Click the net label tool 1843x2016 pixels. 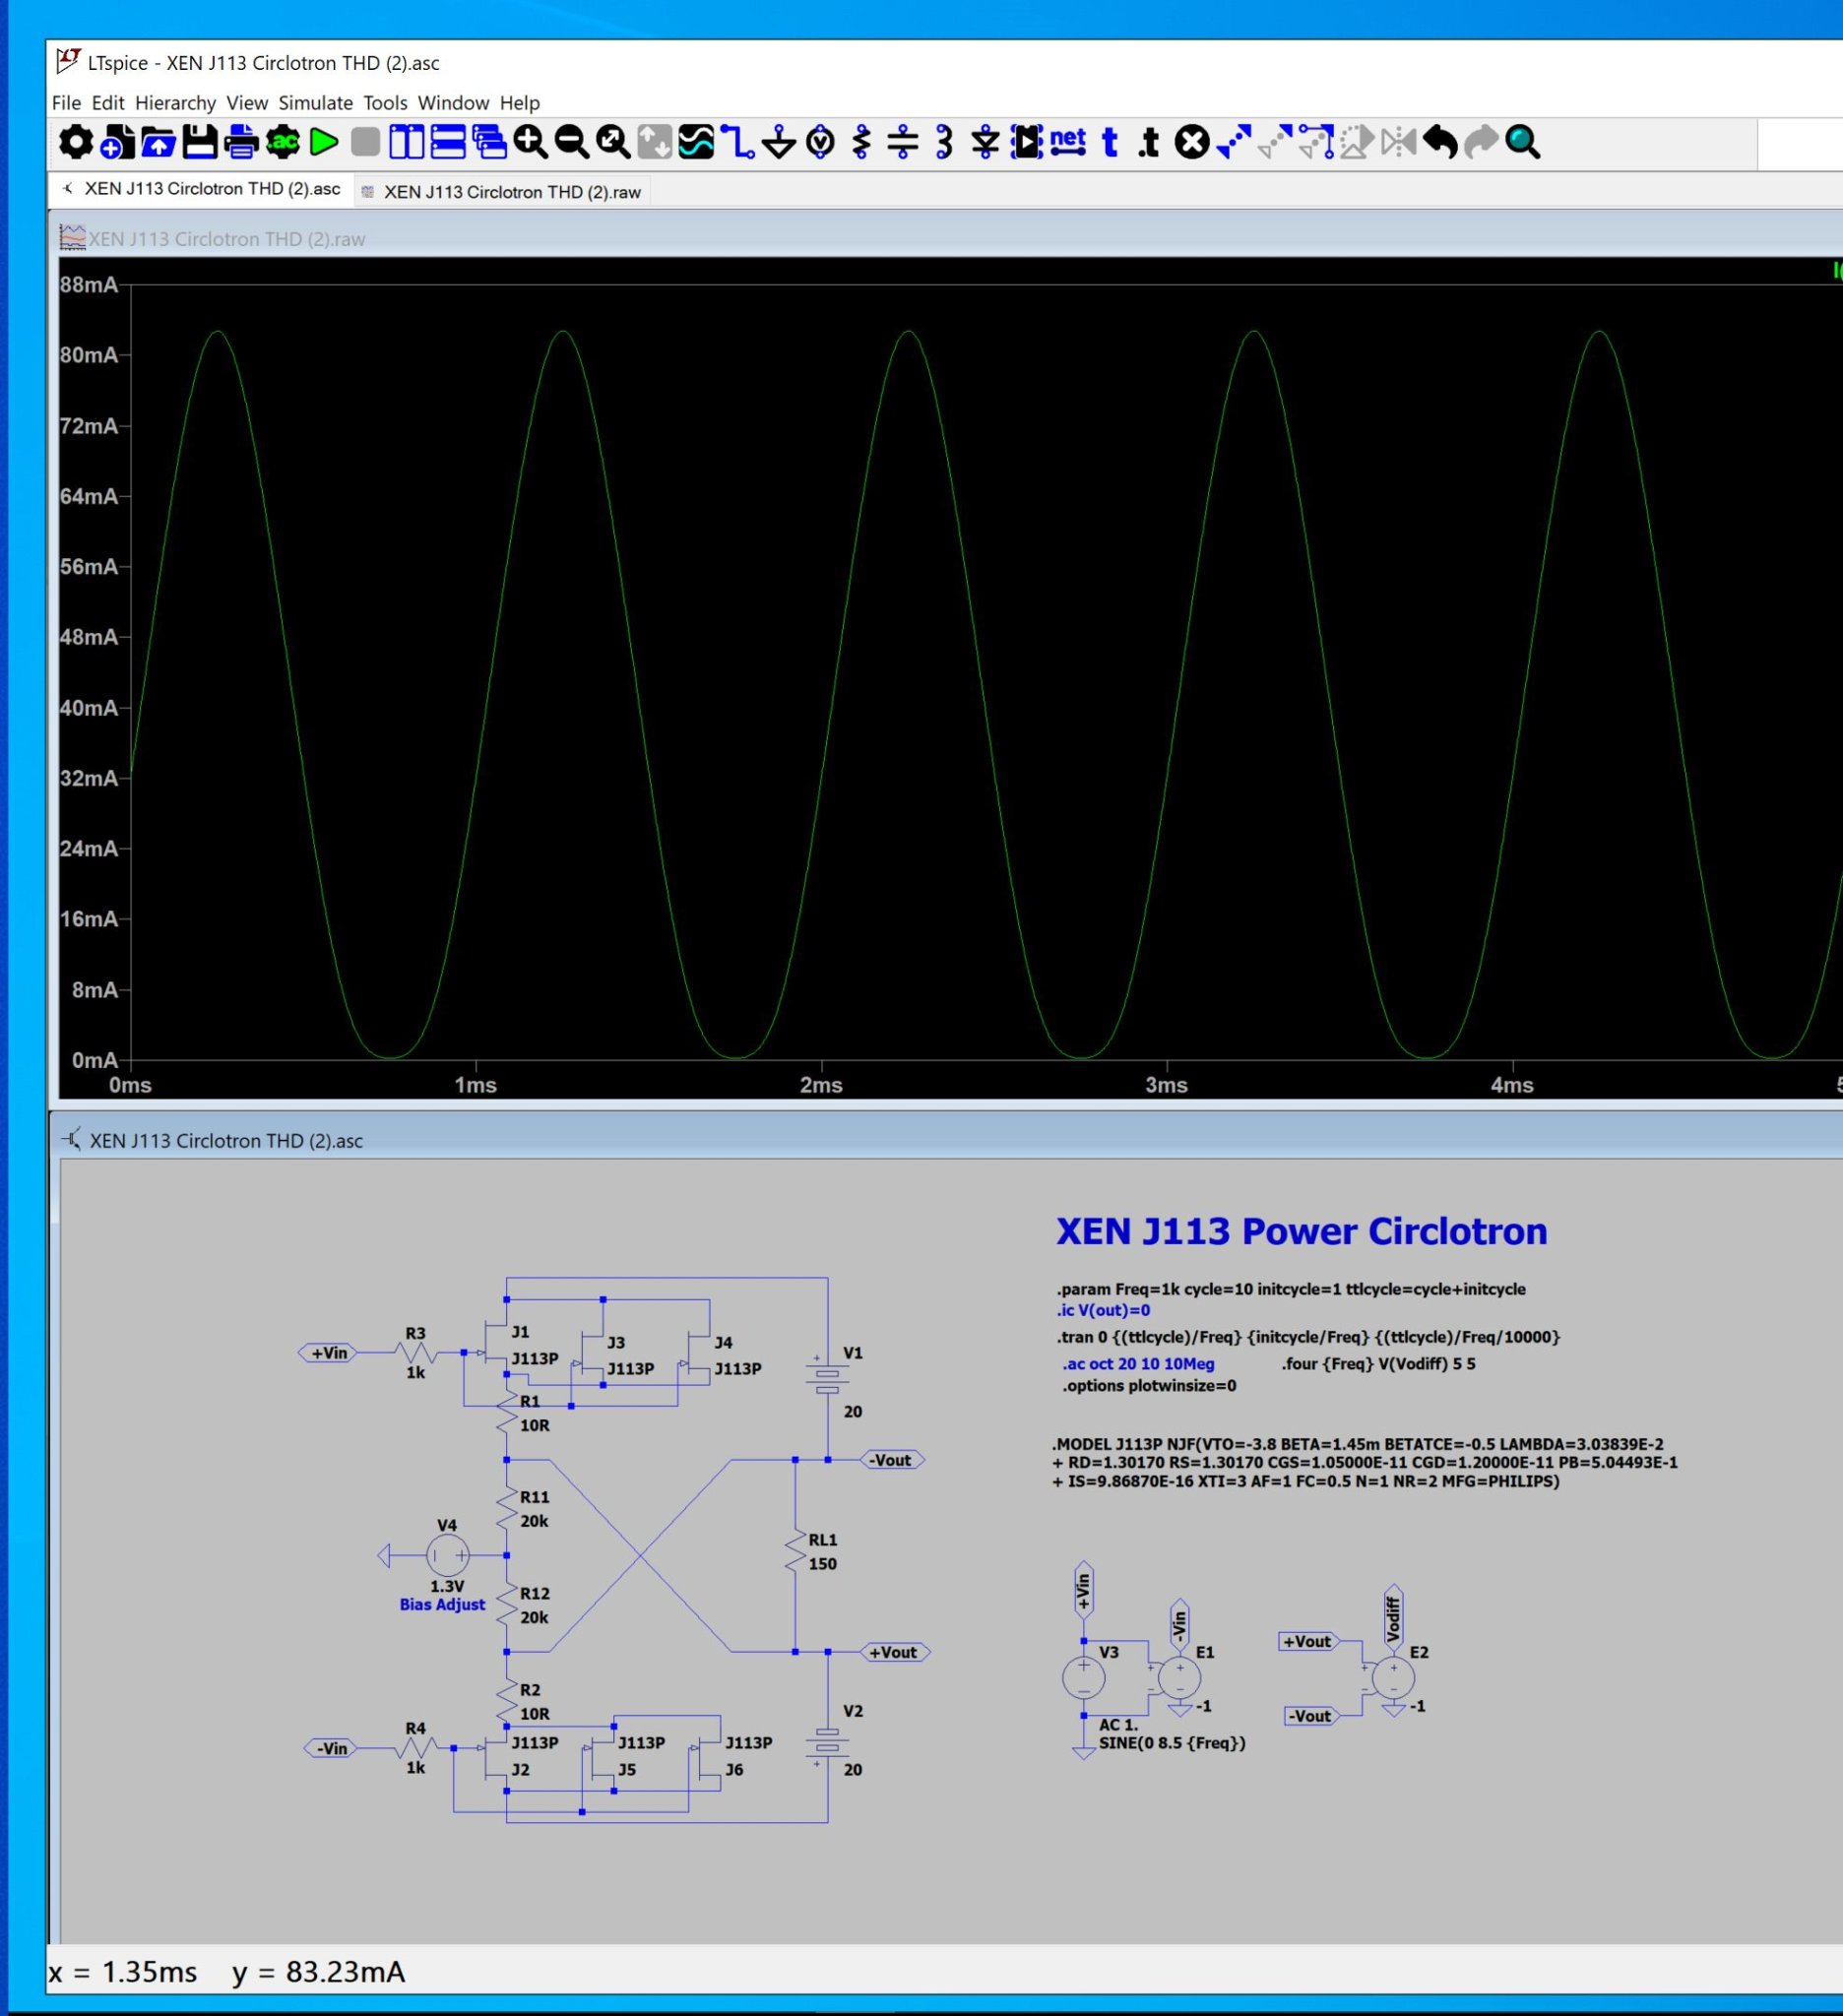(1068, 143)
